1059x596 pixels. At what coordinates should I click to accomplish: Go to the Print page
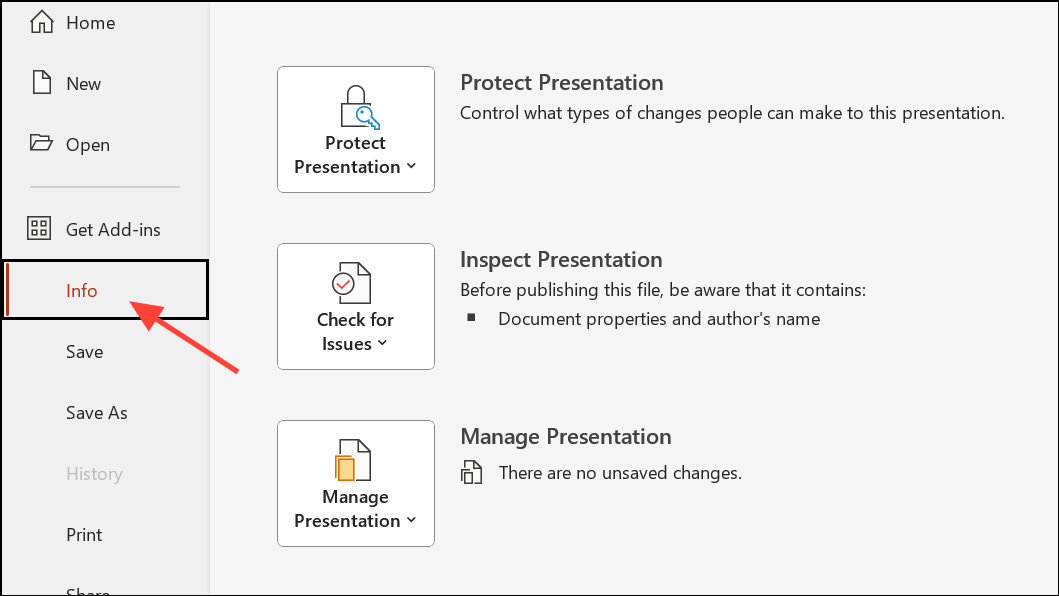84,534
